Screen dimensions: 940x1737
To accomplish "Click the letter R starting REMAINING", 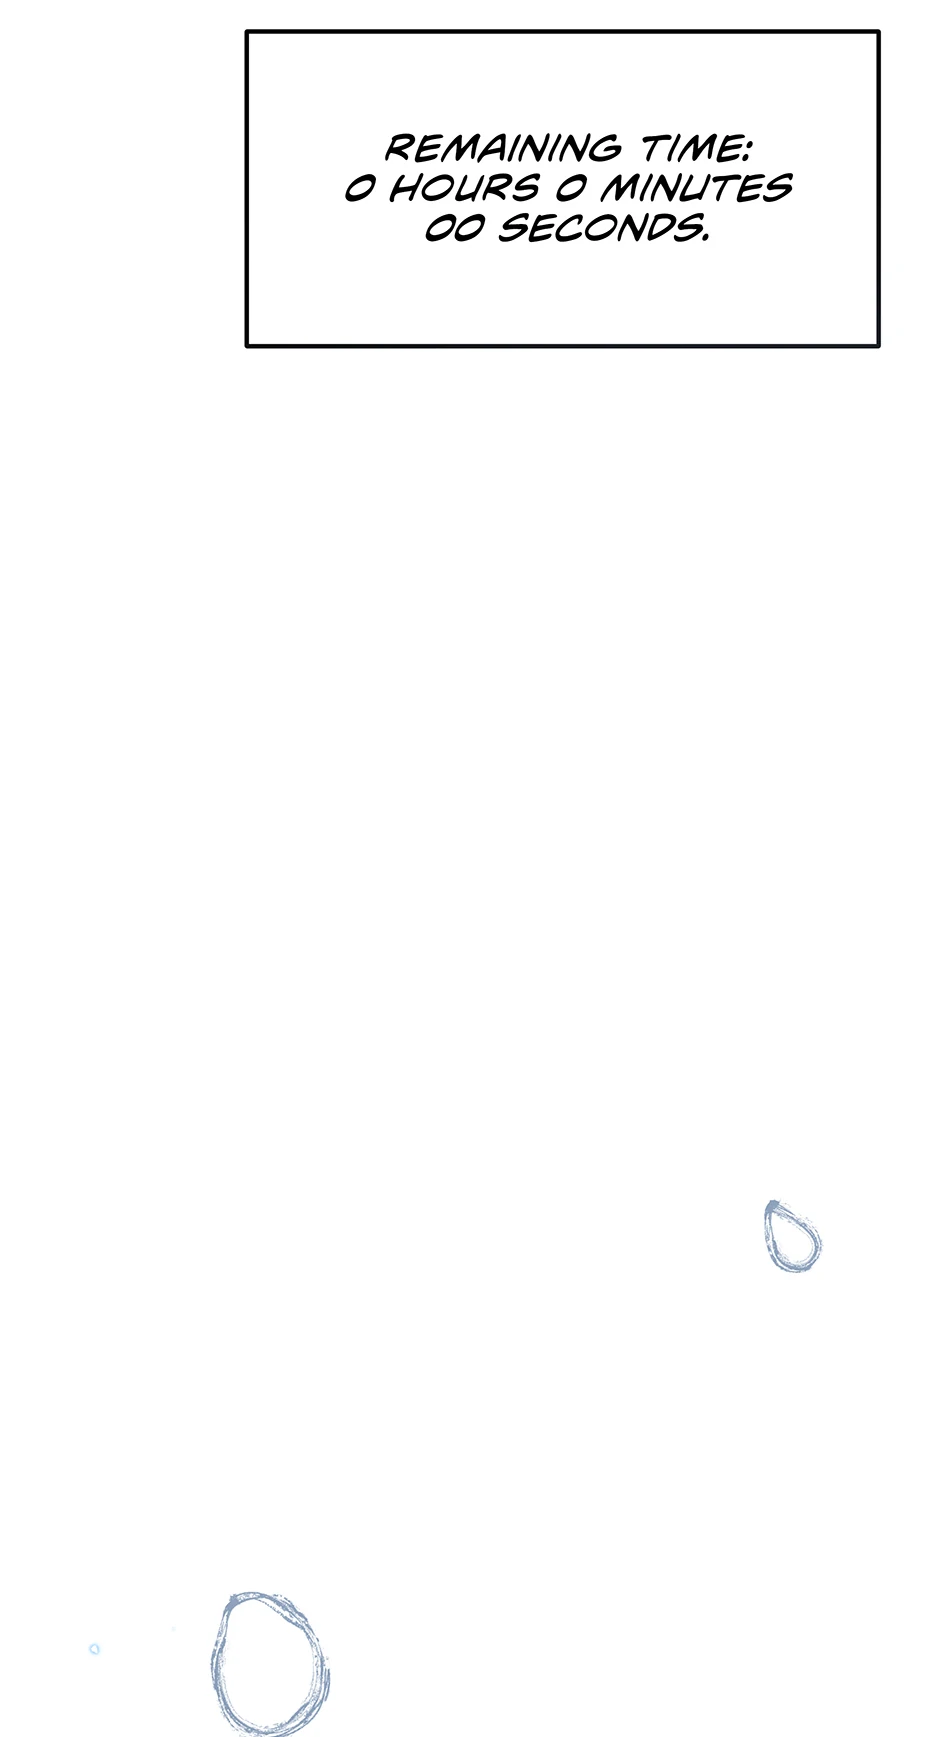I will (x=400, y=148).
